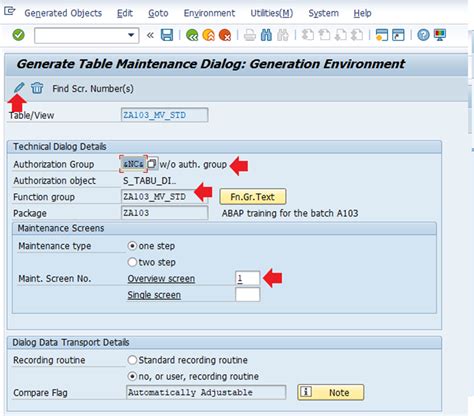Image resolution: width=474 pixels, height=416 pixels.
Task: Go to Next Page icon
Action: [x=341, y=35]
